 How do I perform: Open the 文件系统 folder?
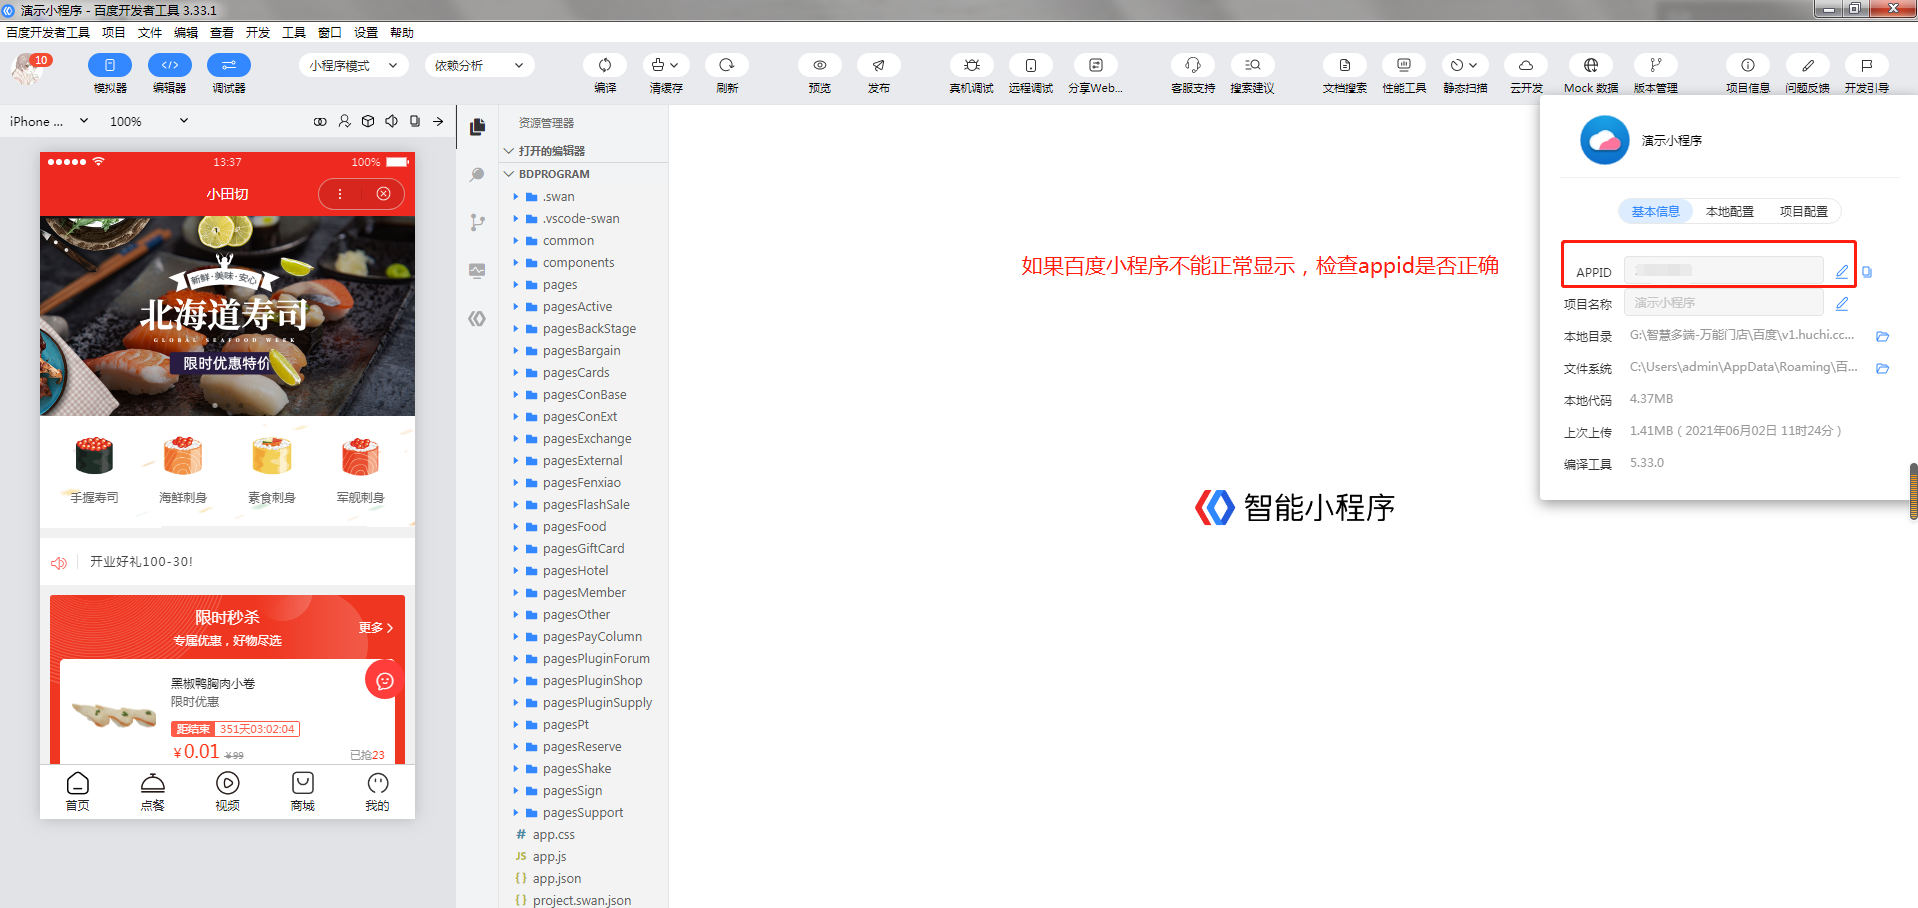pos(1882,368)
